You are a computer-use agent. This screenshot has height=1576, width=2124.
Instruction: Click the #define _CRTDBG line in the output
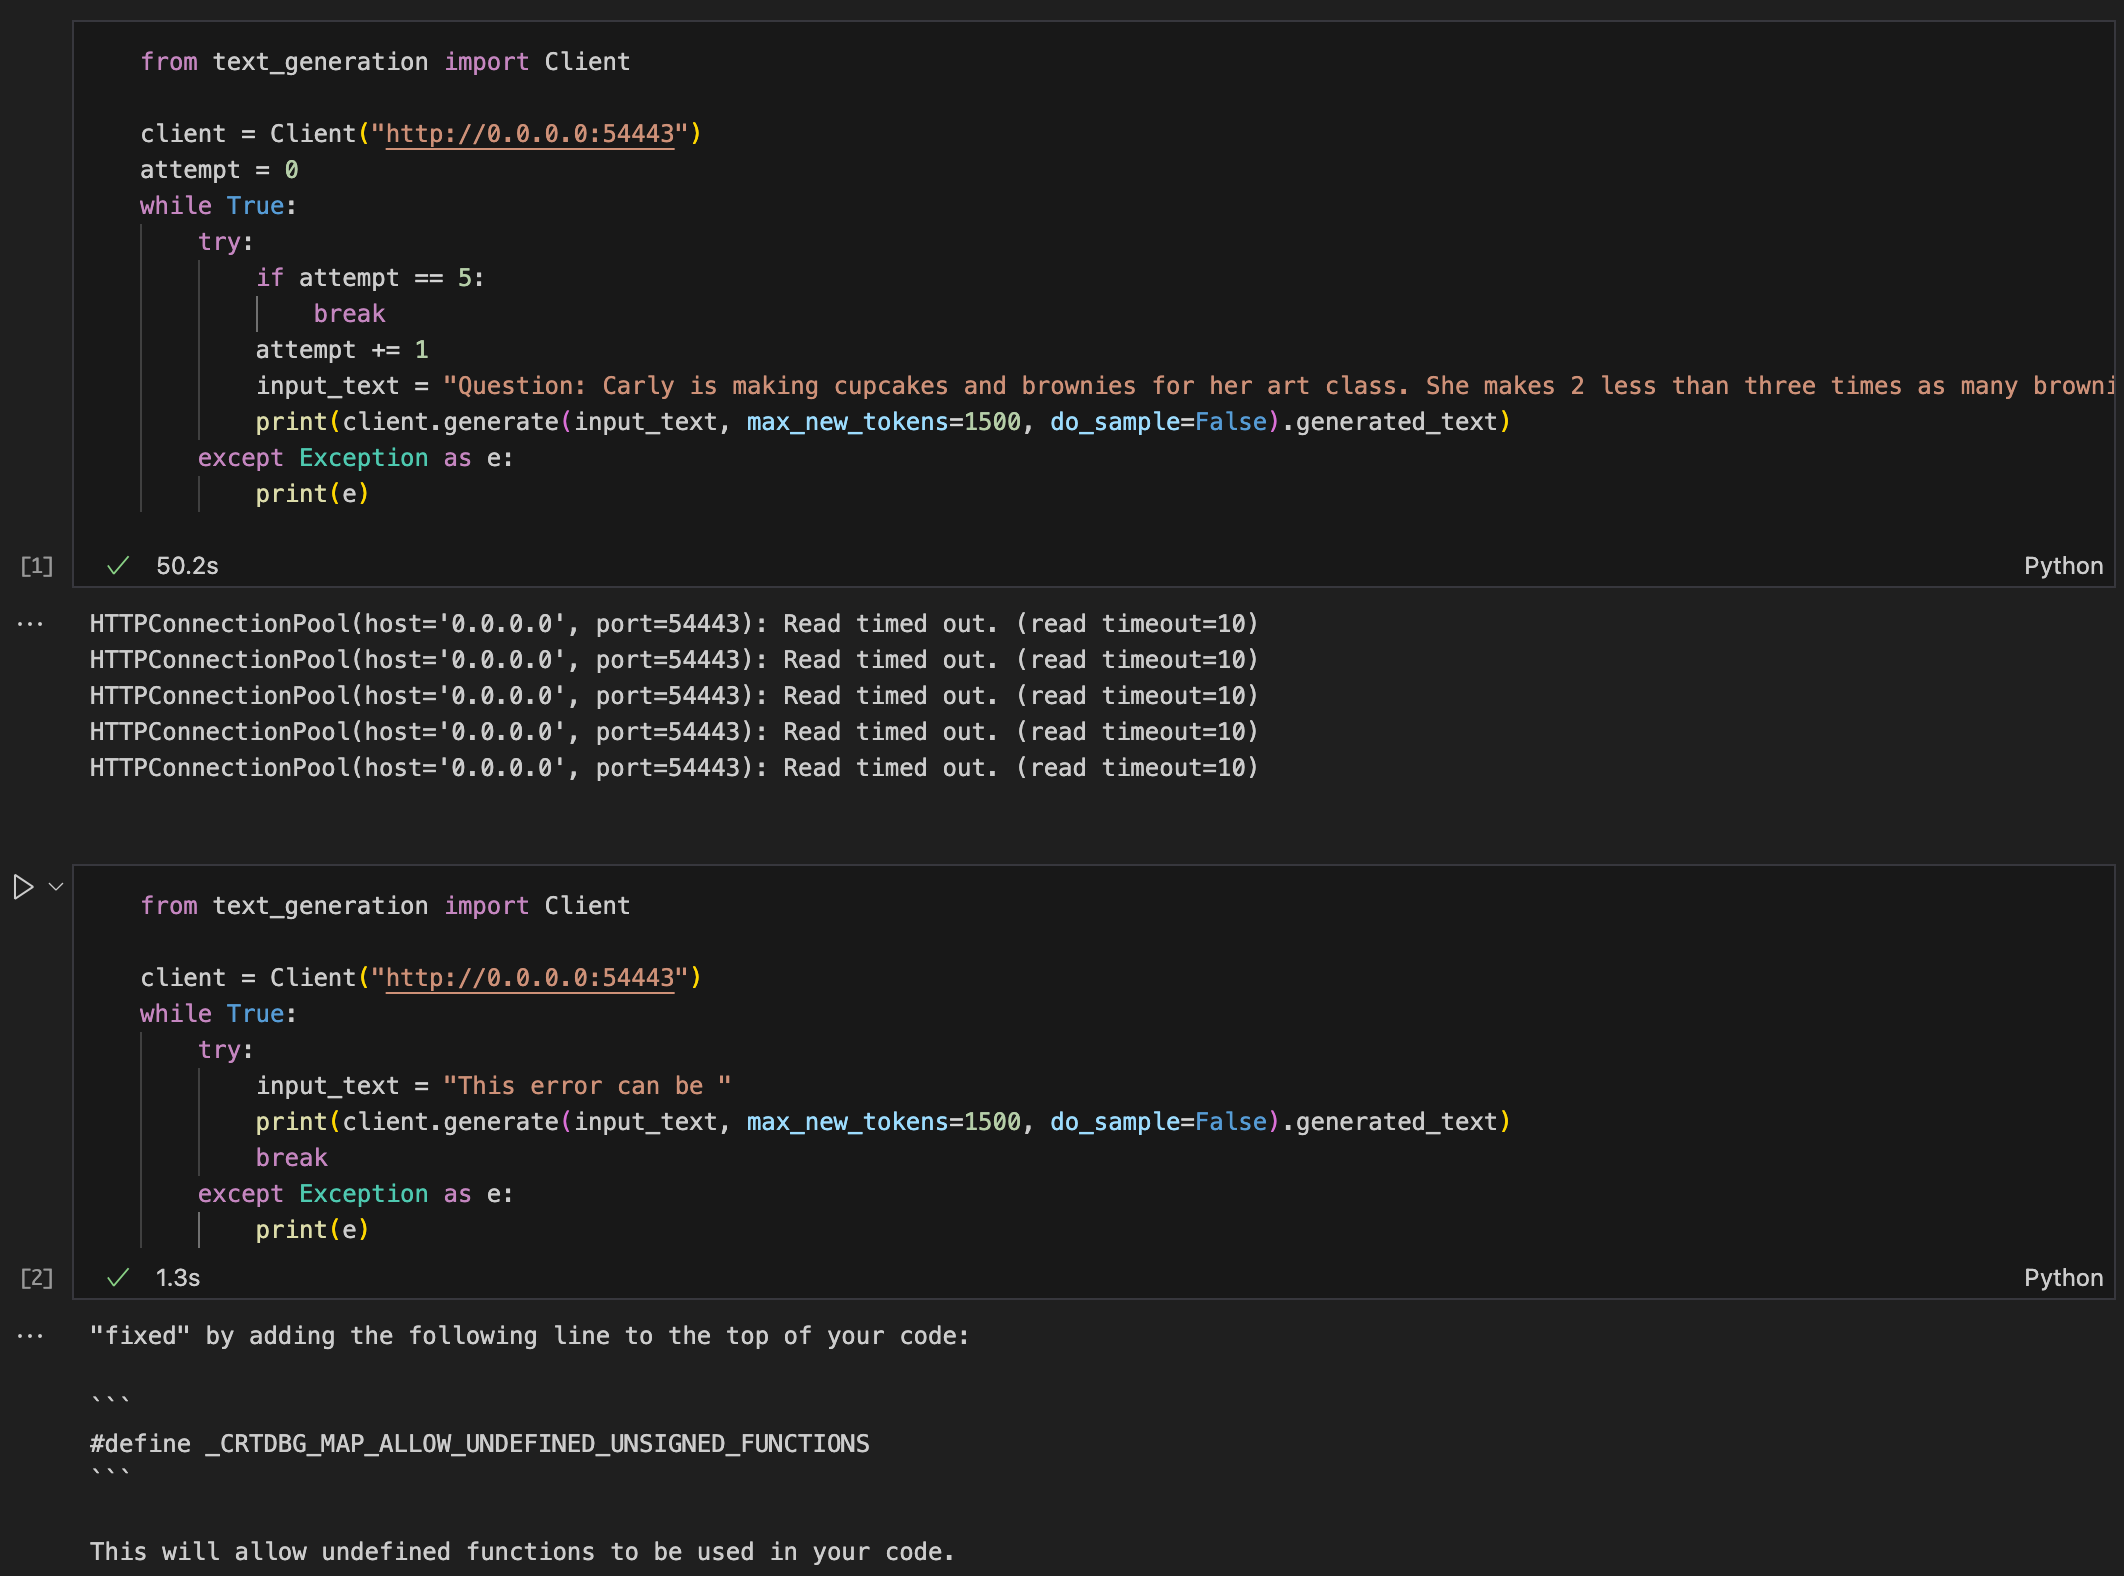click(x=478, y=1443)
